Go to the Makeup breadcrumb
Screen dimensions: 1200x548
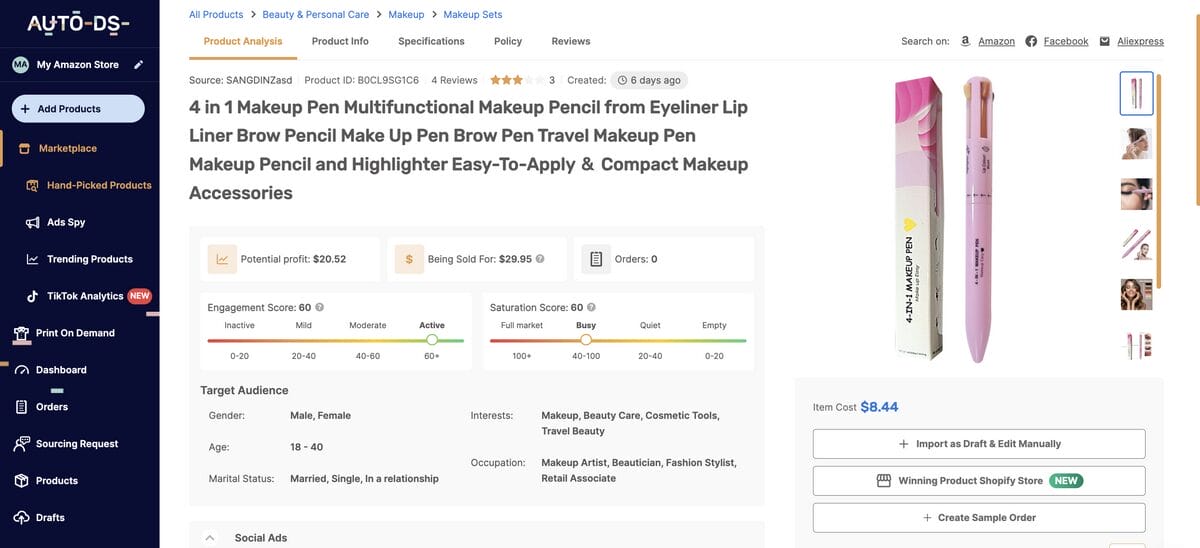(406, 15)
